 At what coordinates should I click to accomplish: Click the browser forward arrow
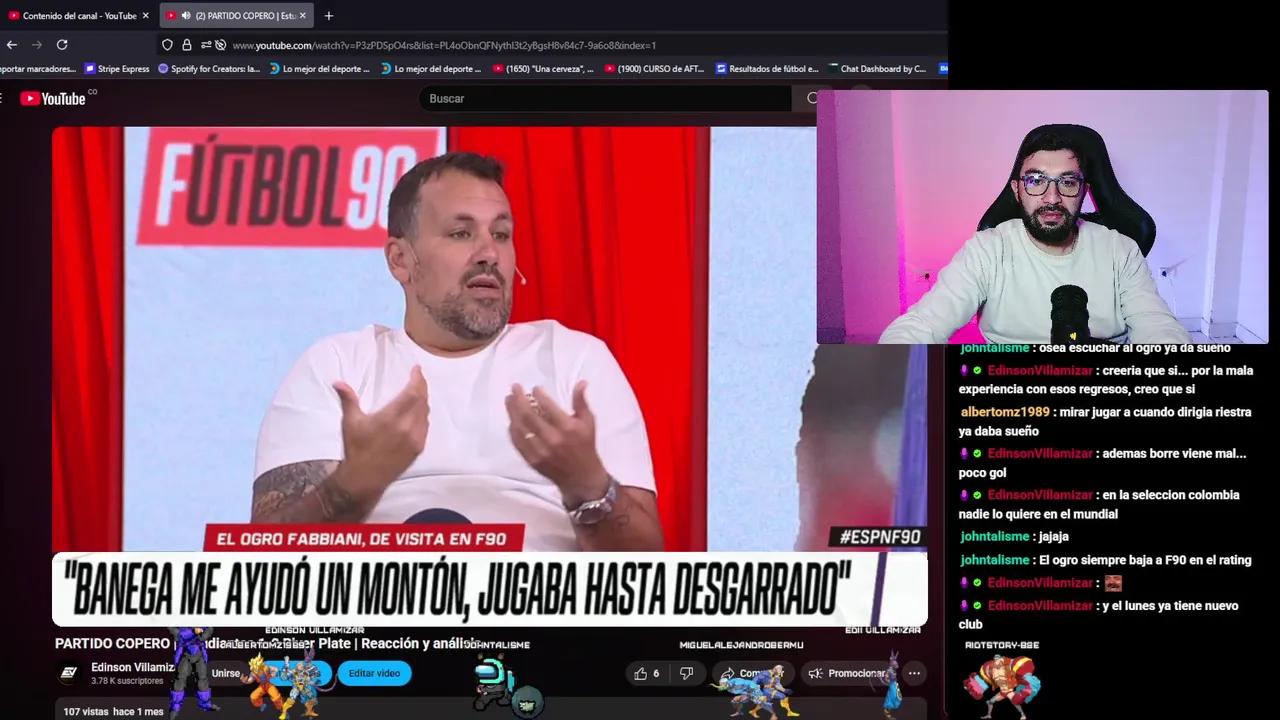pos(37,45)
